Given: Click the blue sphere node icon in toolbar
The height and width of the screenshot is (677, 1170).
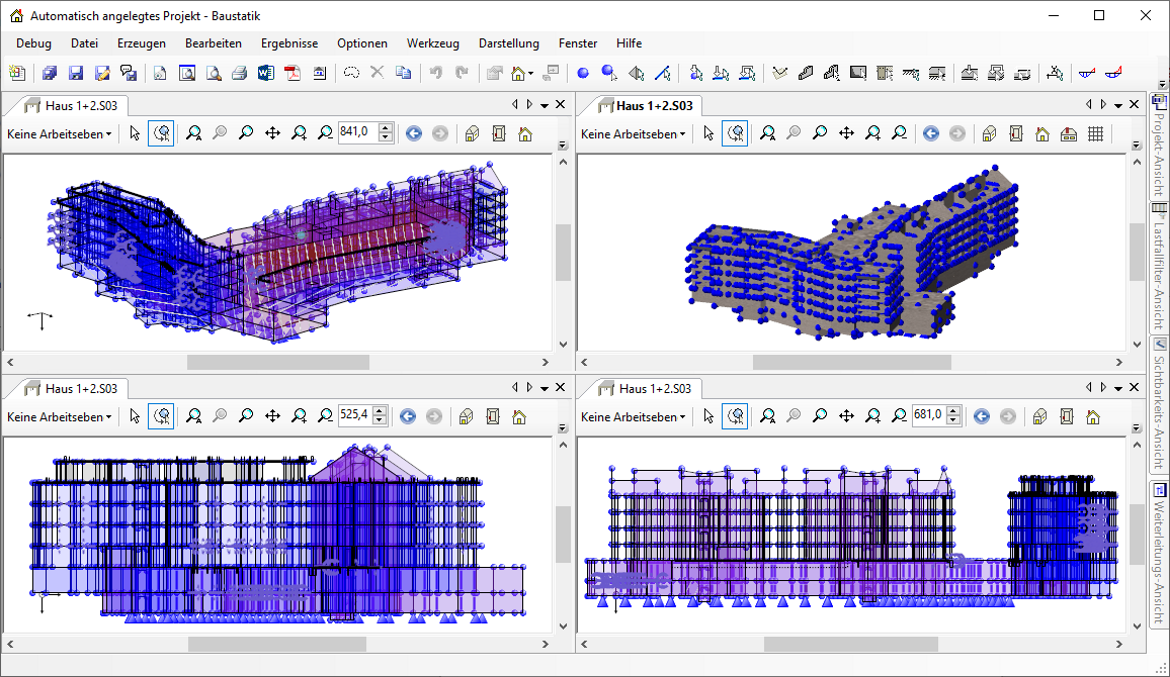Looking at the screenshot, I should click(x=583, y=73).
